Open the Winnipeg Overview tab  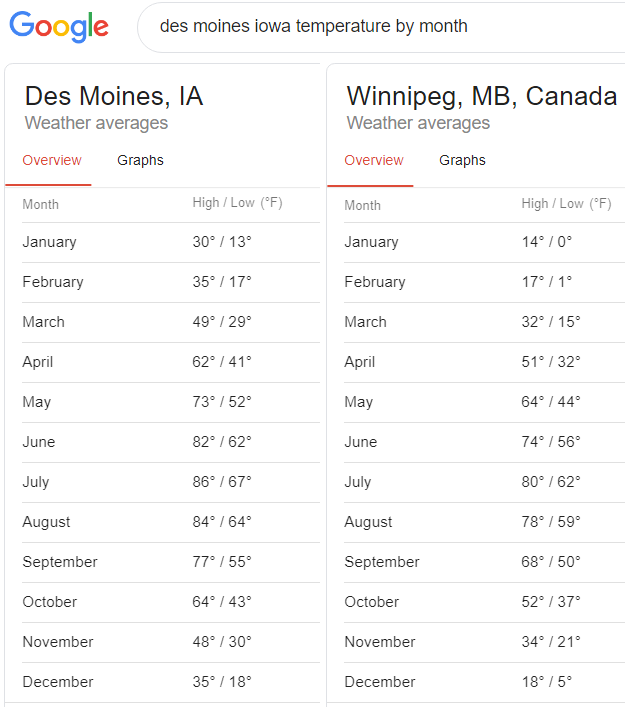(374, 160)
